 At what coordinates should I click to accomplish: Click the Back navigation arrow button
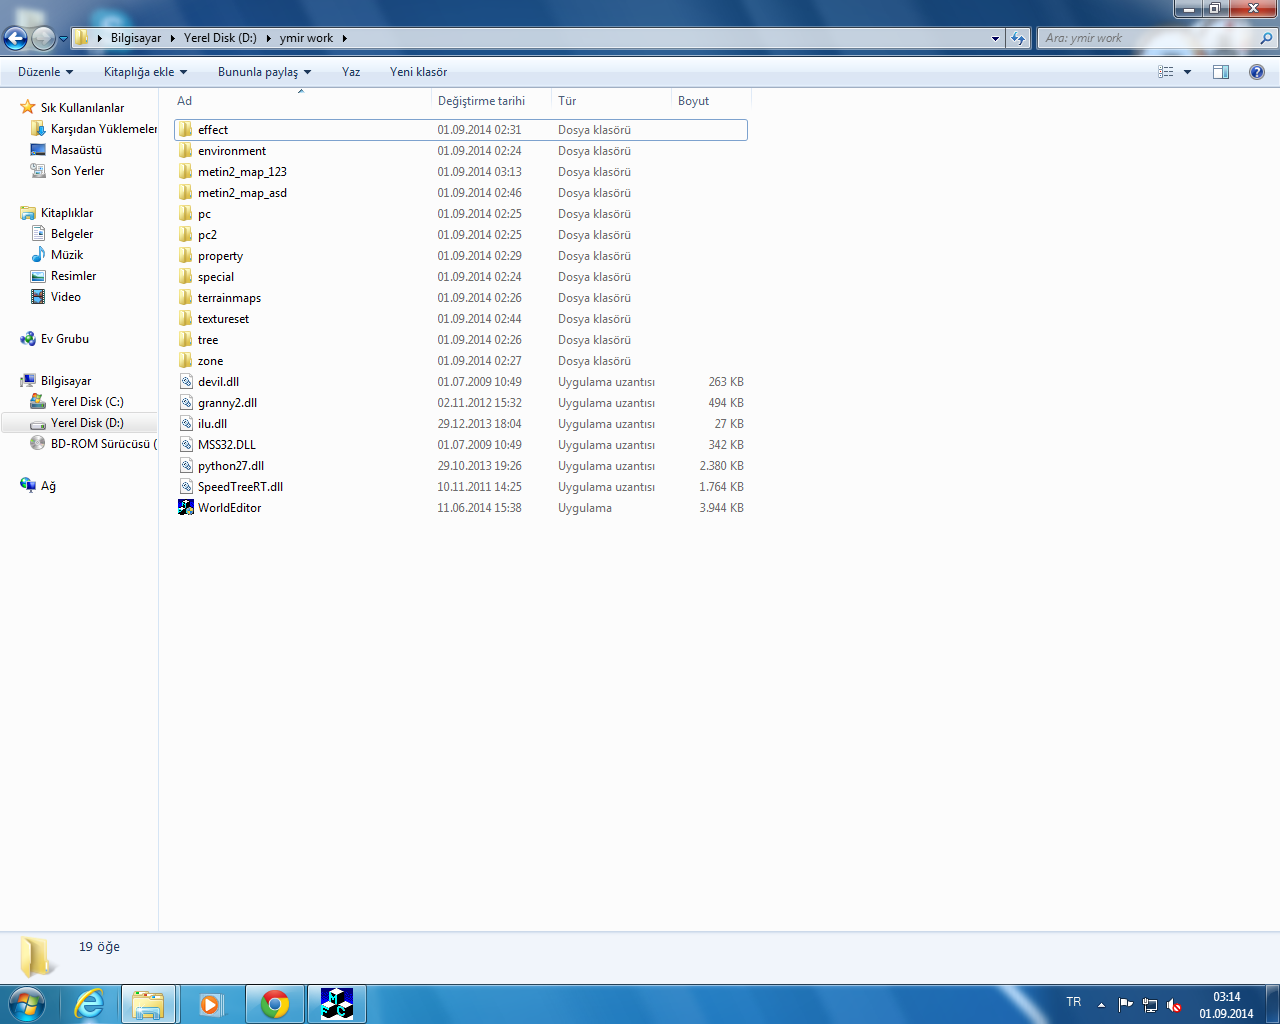click(15, 38)
